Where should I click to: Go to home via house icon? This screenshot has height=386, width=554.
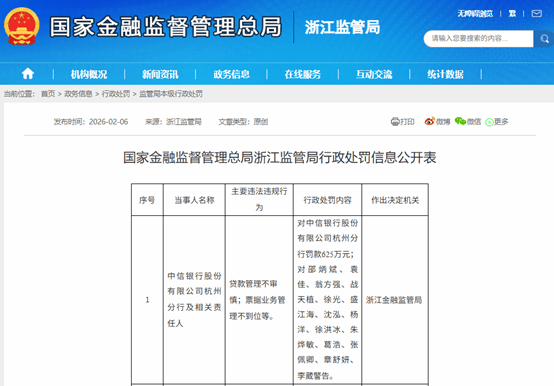click(x=28, y=74)
